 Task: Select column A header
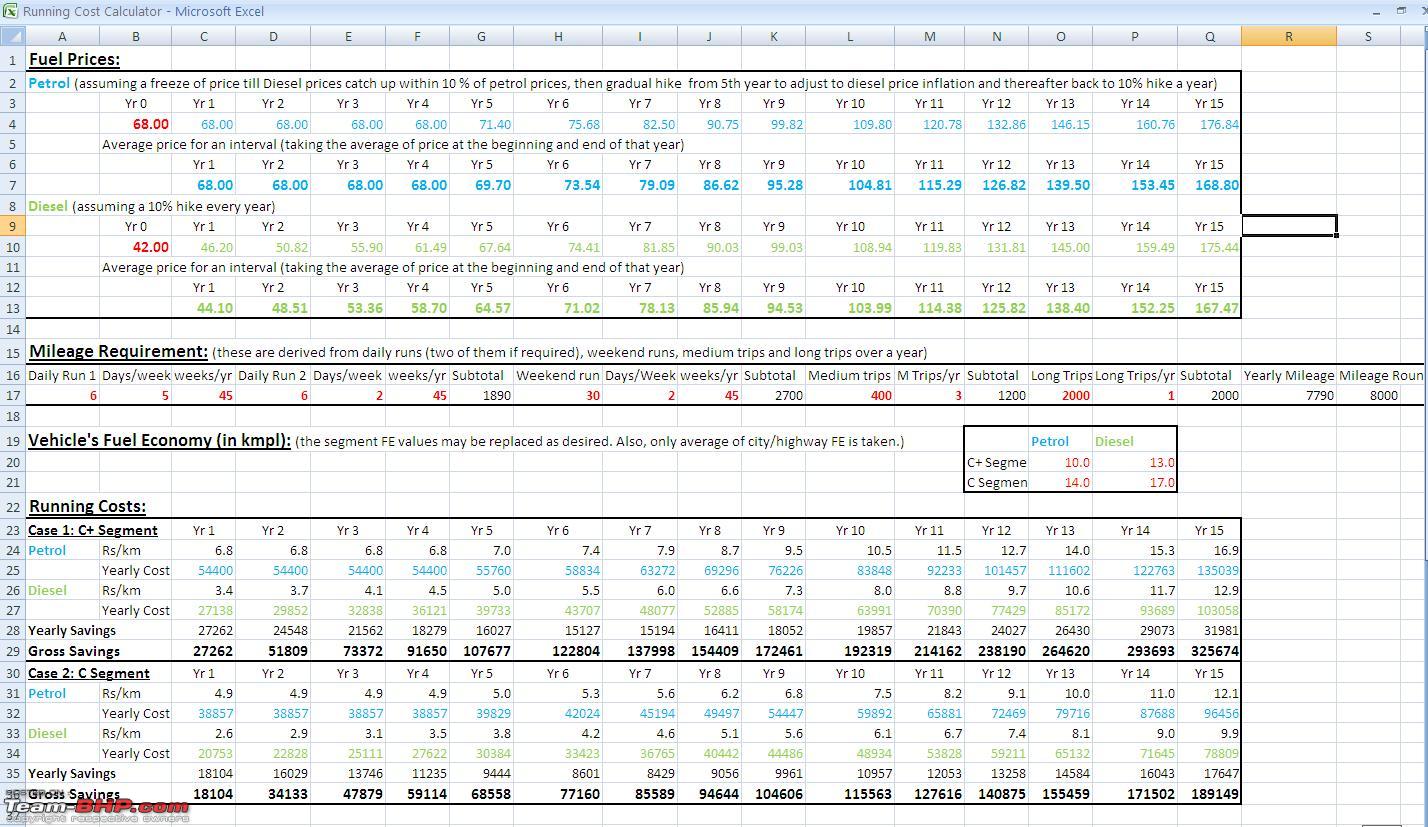tap(62, 36)
